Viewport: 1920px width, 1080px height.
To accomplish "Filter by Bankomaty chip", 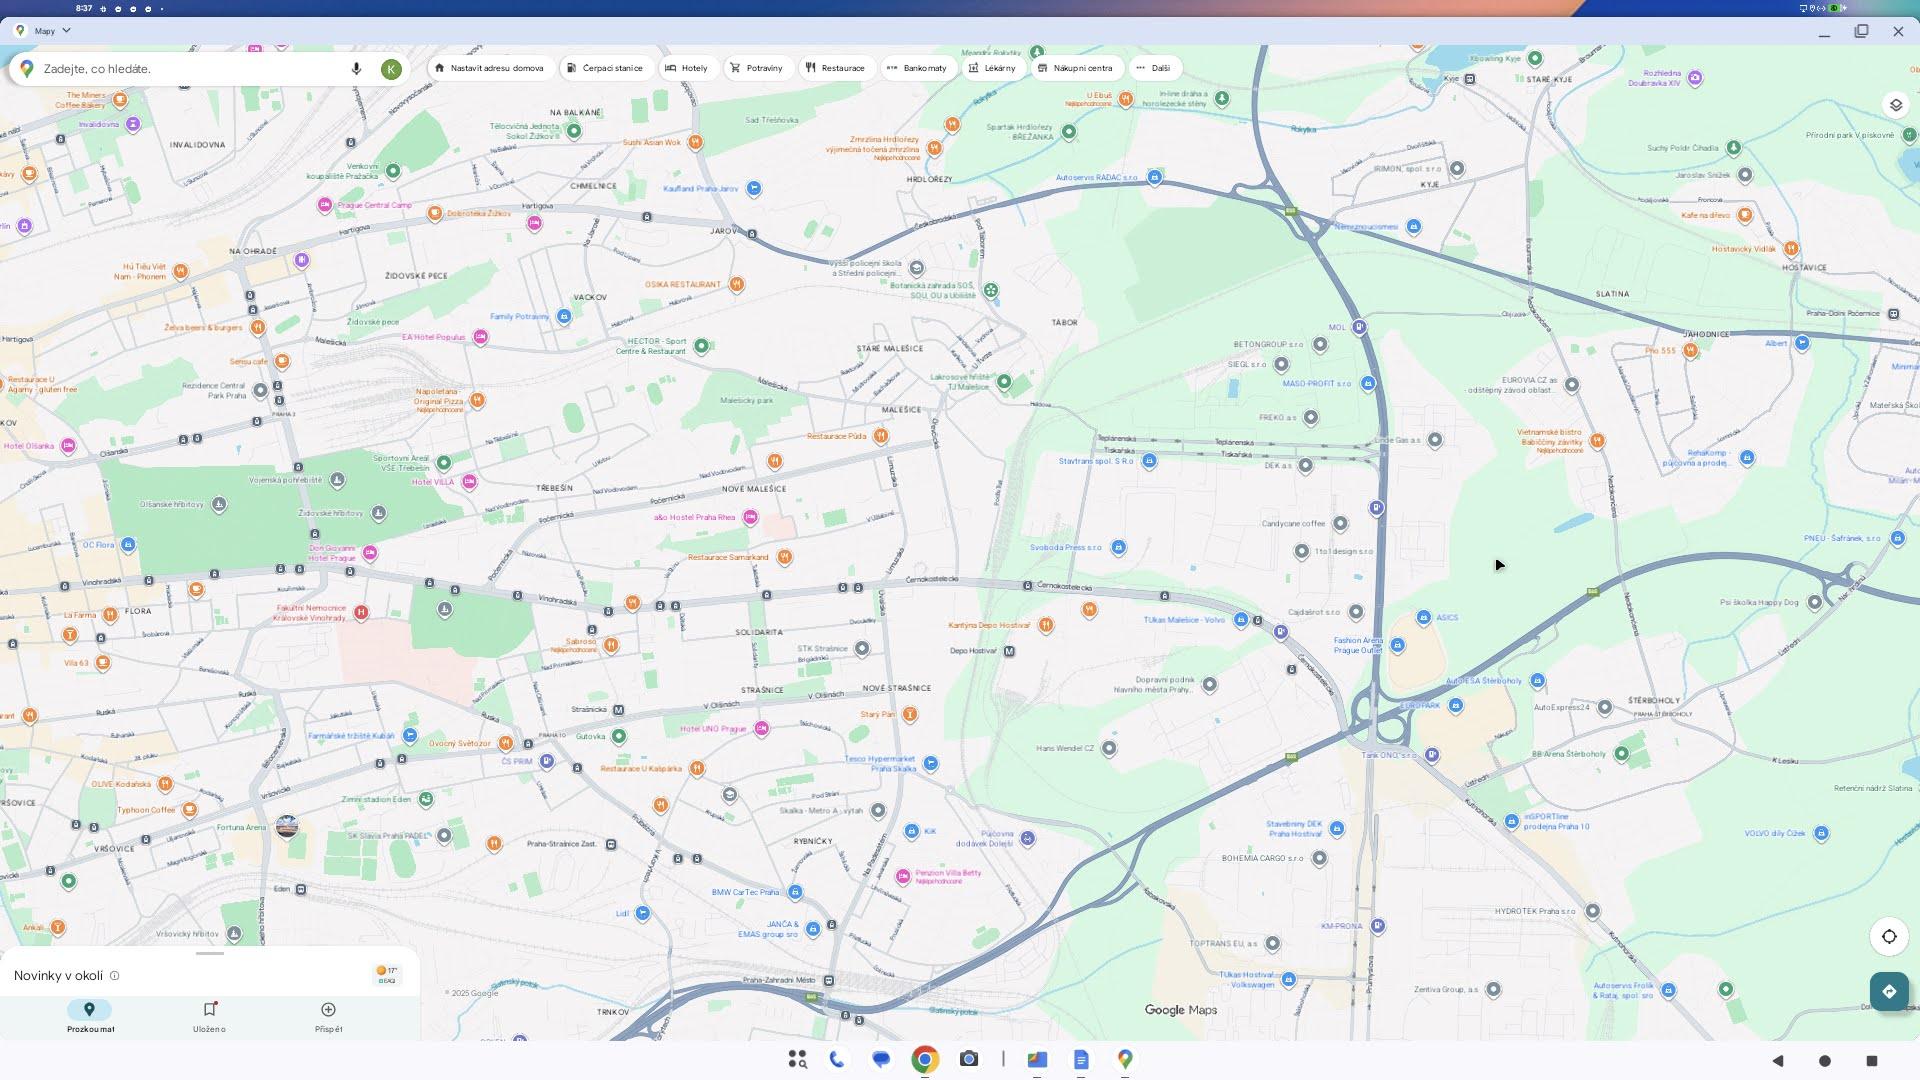I will coord(917,68).
